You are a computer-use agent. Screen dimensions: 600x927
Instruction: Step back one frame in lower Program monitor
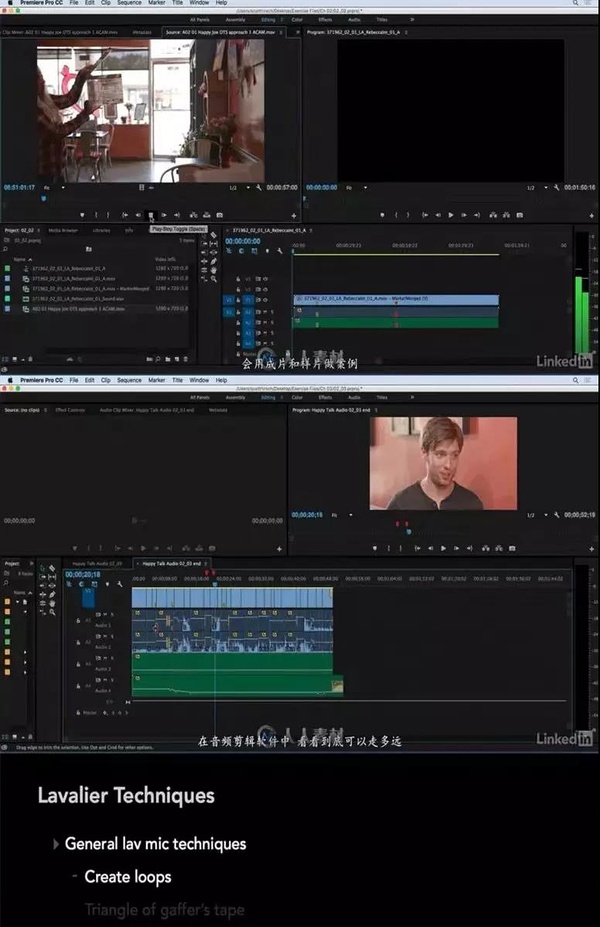(x=430, y=549)
